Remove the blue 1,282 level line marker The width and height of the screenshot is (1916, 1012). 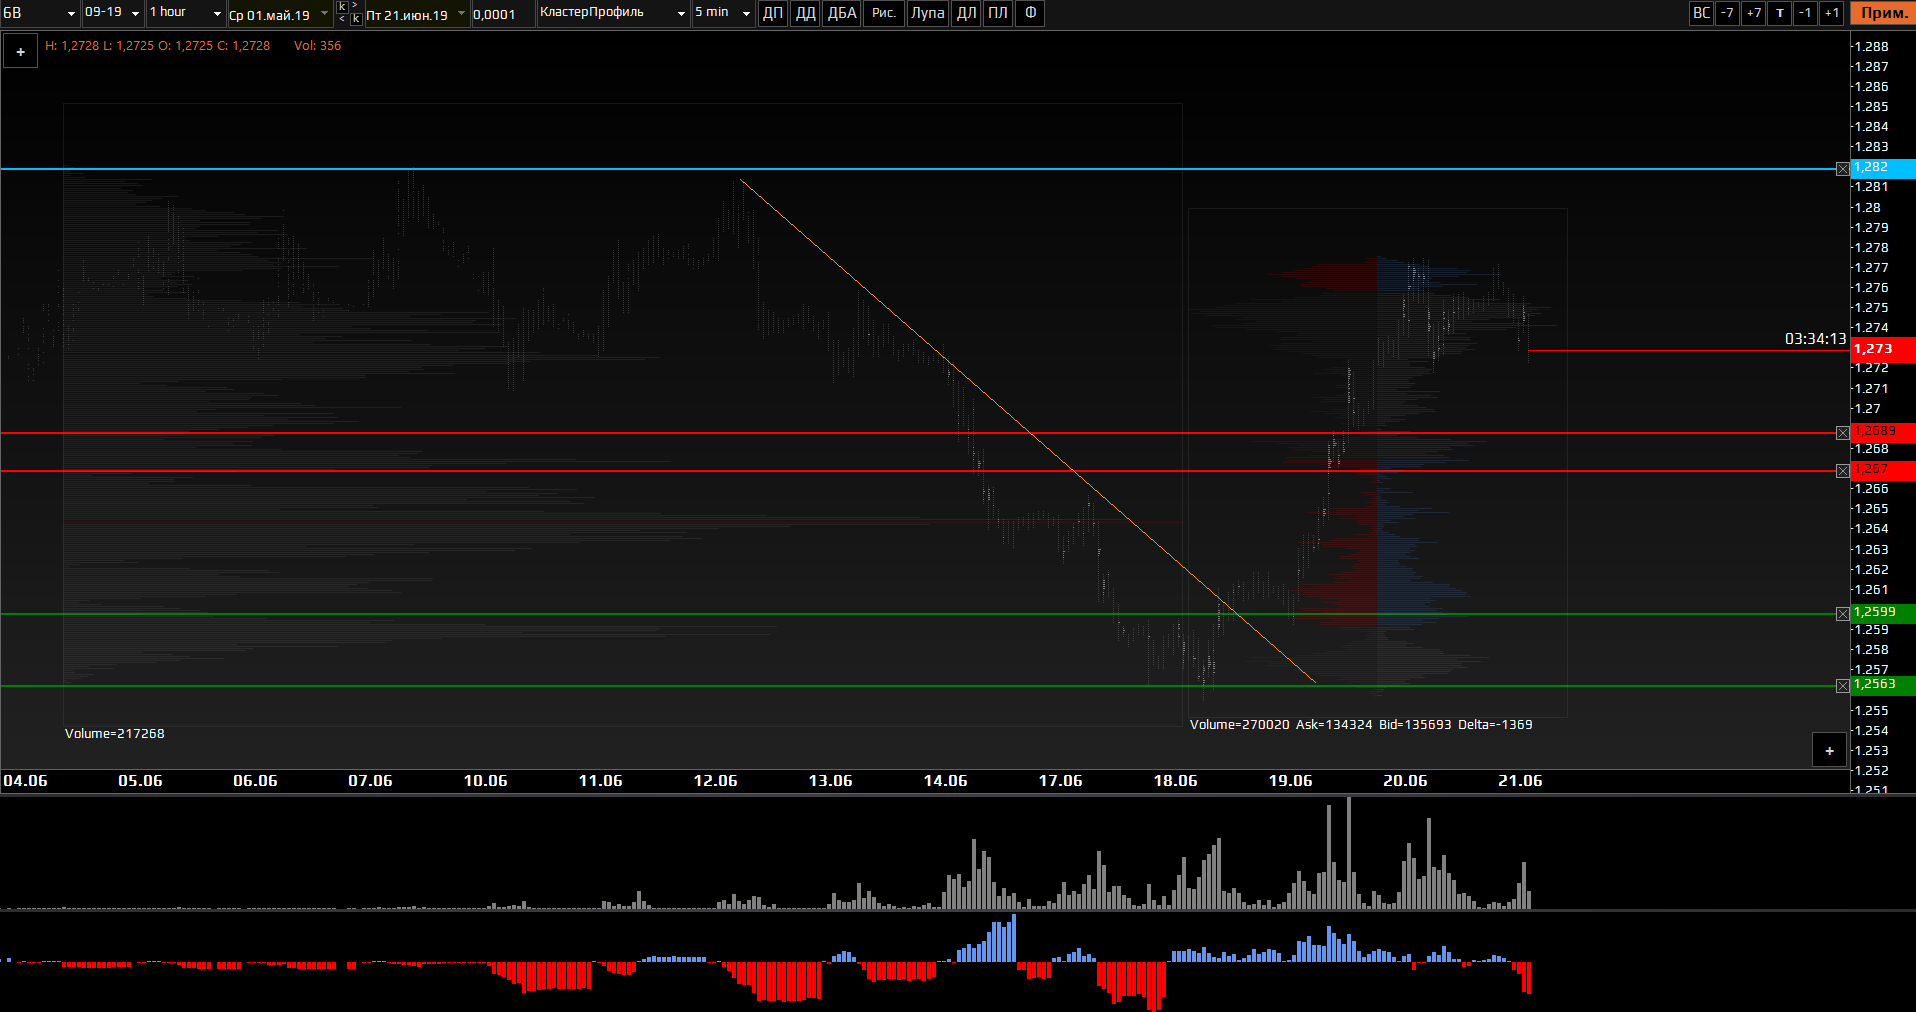1842,169
